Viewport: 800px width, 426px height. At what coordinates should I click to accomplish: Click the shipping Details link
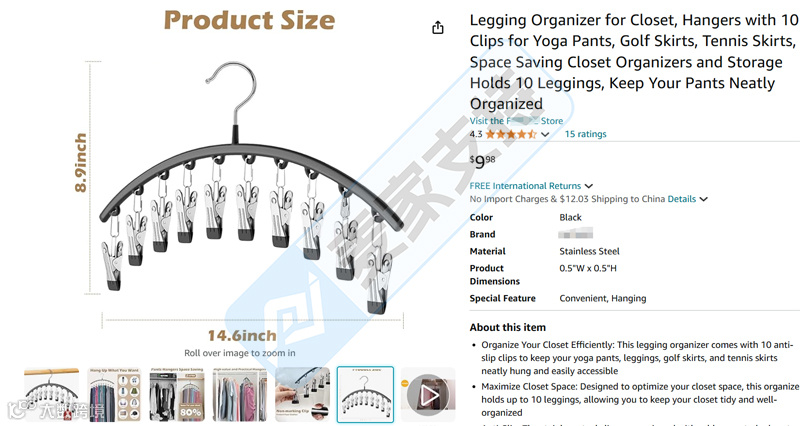click(x=682, y=199)
